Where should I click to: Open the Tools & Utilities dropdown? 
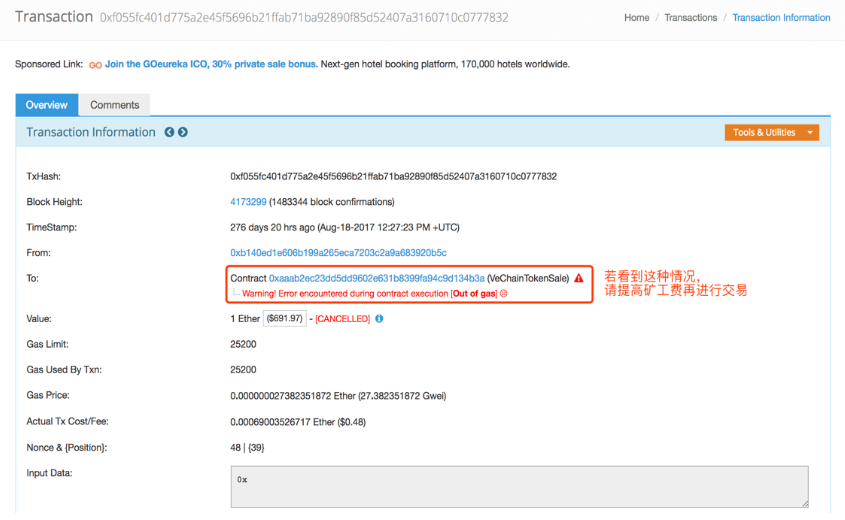764,132
